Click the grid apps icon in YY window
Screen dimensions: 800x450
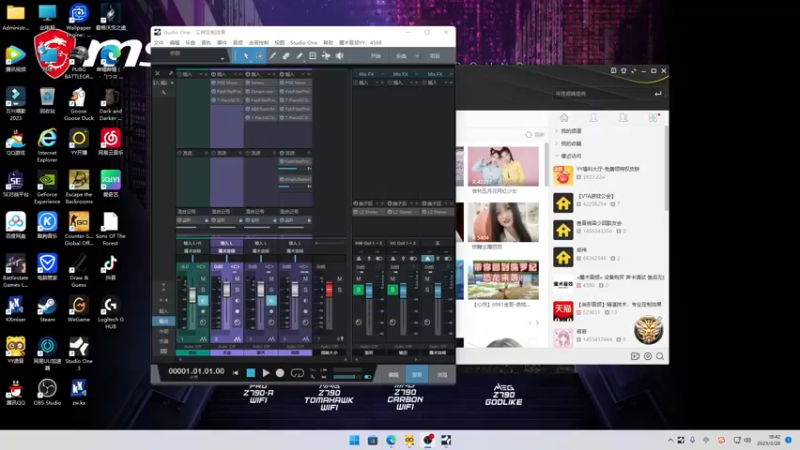(x=653, y=118)
